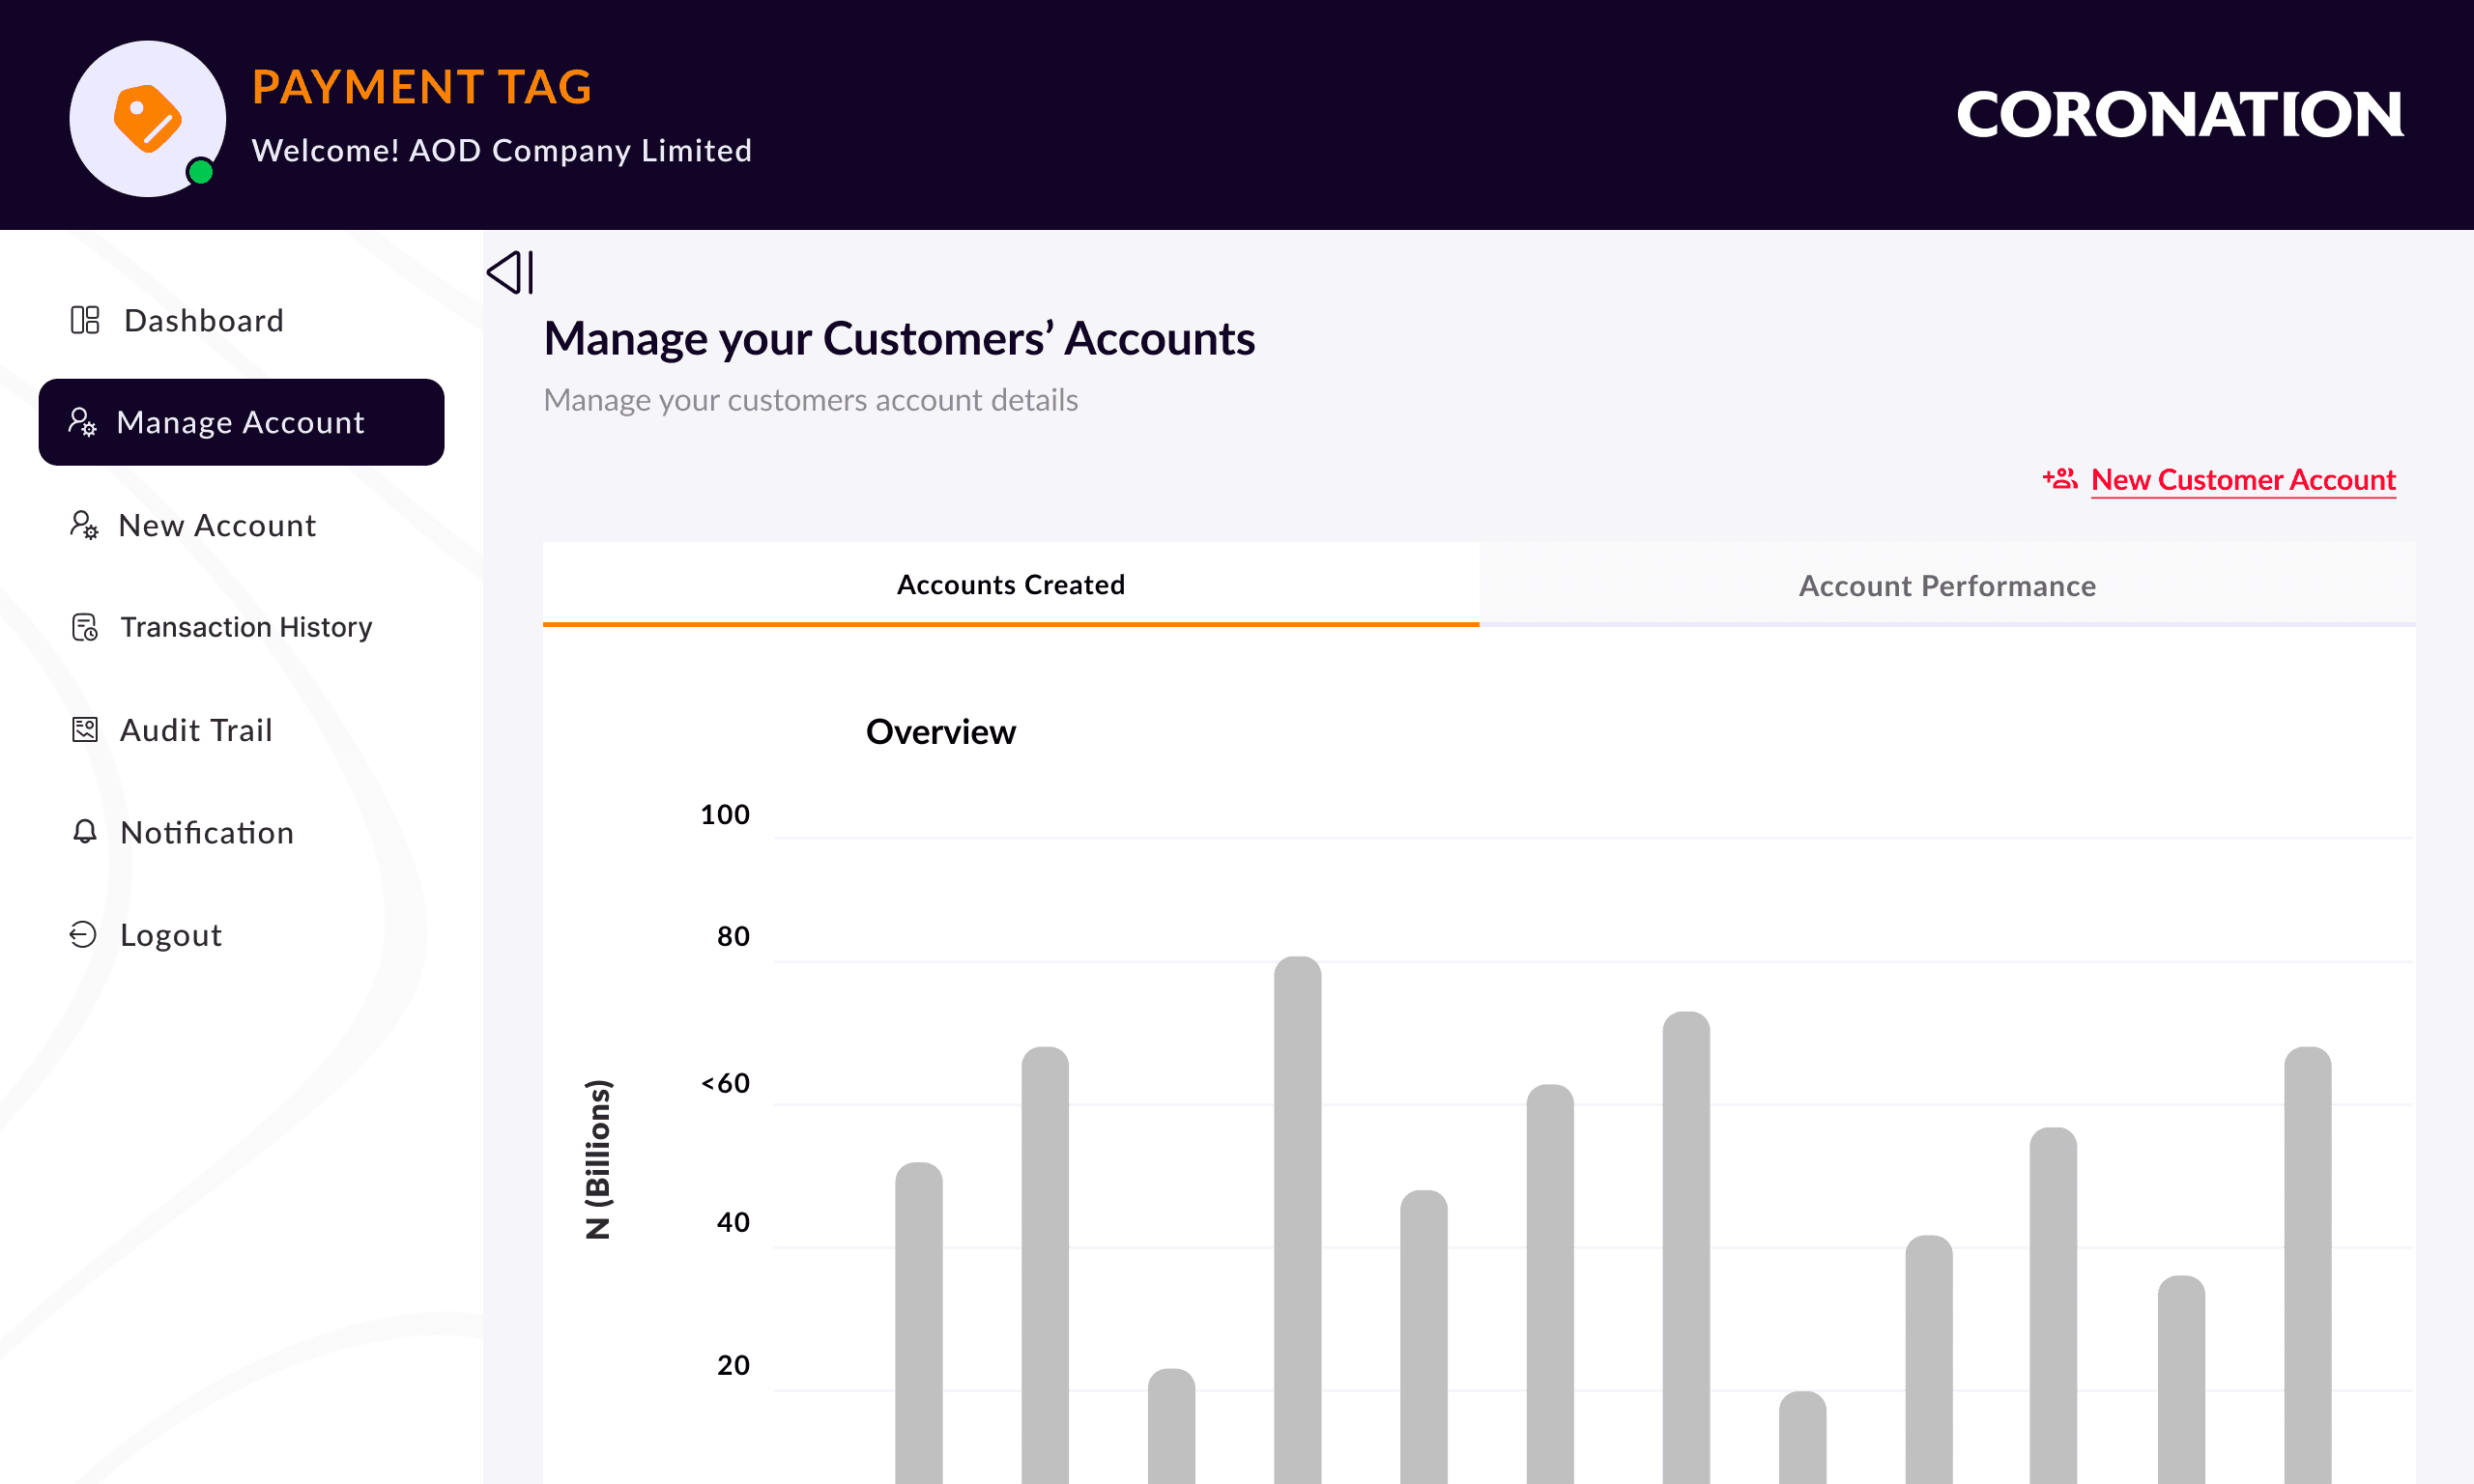The image size is (2474, 1484).
Task: Click the green online status dot
Action: (200, 172)
